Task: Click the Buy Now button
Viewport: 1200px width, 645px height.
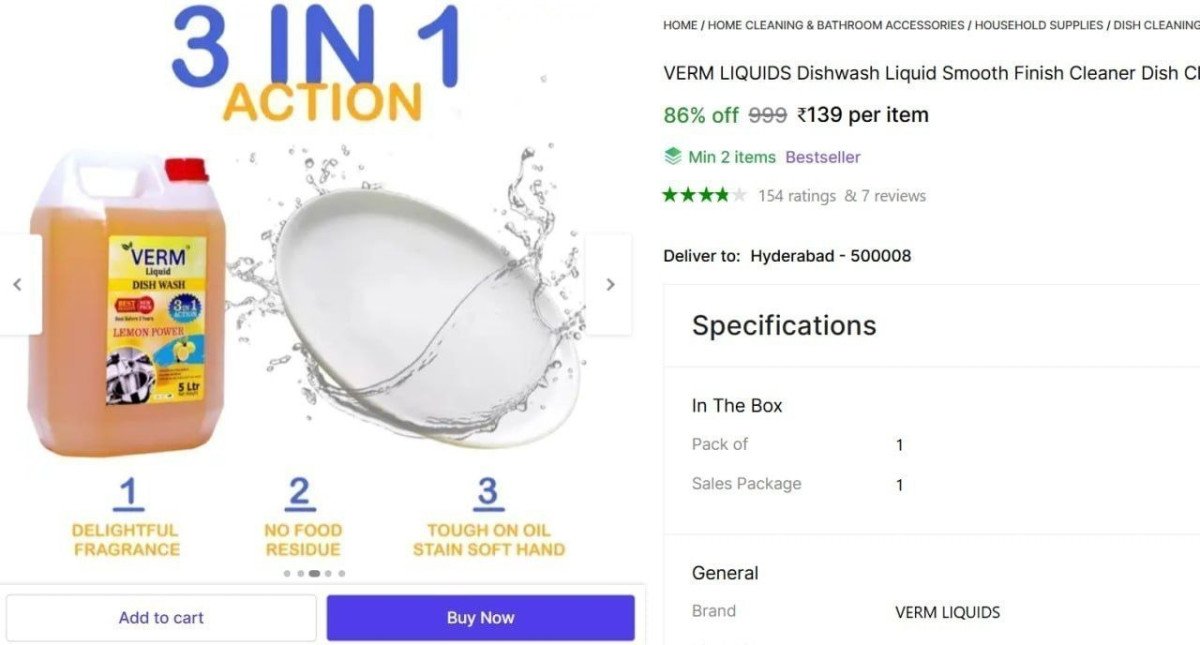Action: [x=480, y=617]
